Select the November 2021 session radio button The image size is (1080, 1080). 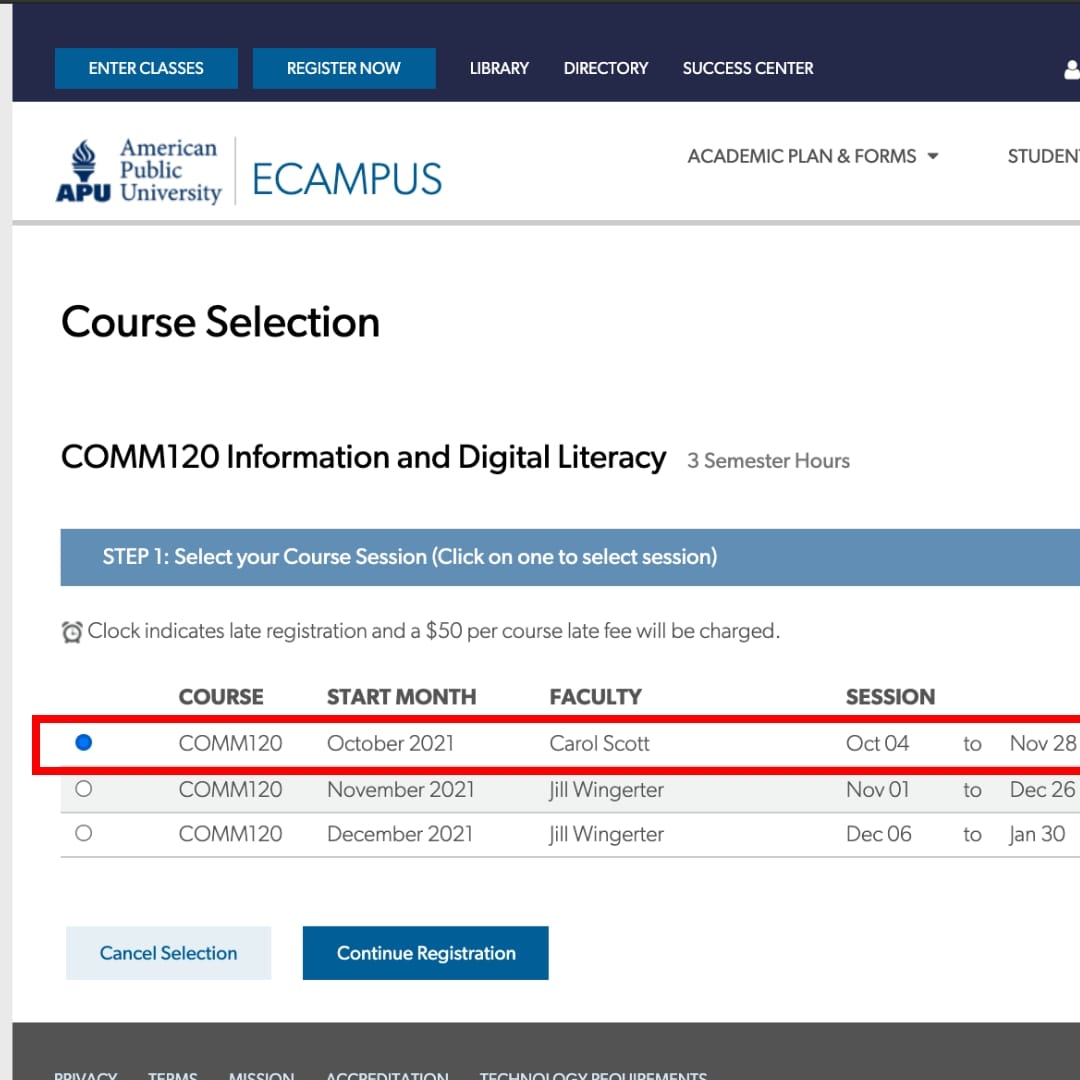84,789
